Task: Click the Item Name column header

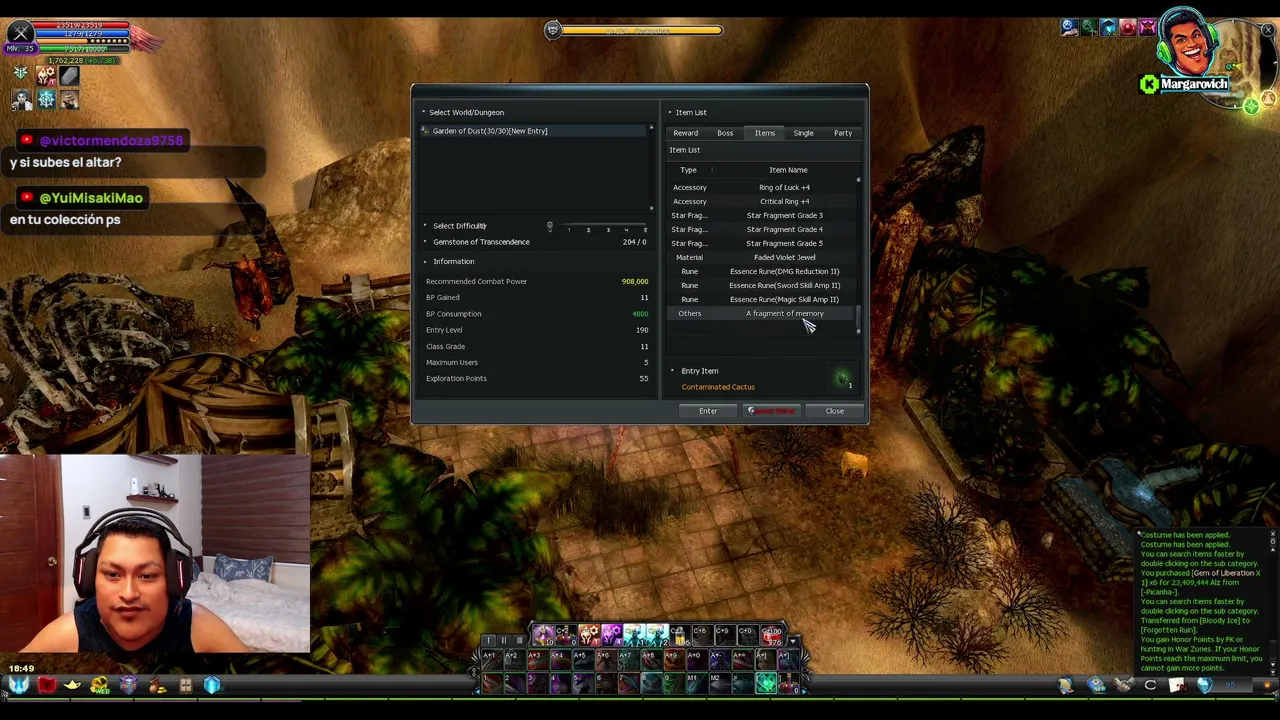Action: (788, 170)
